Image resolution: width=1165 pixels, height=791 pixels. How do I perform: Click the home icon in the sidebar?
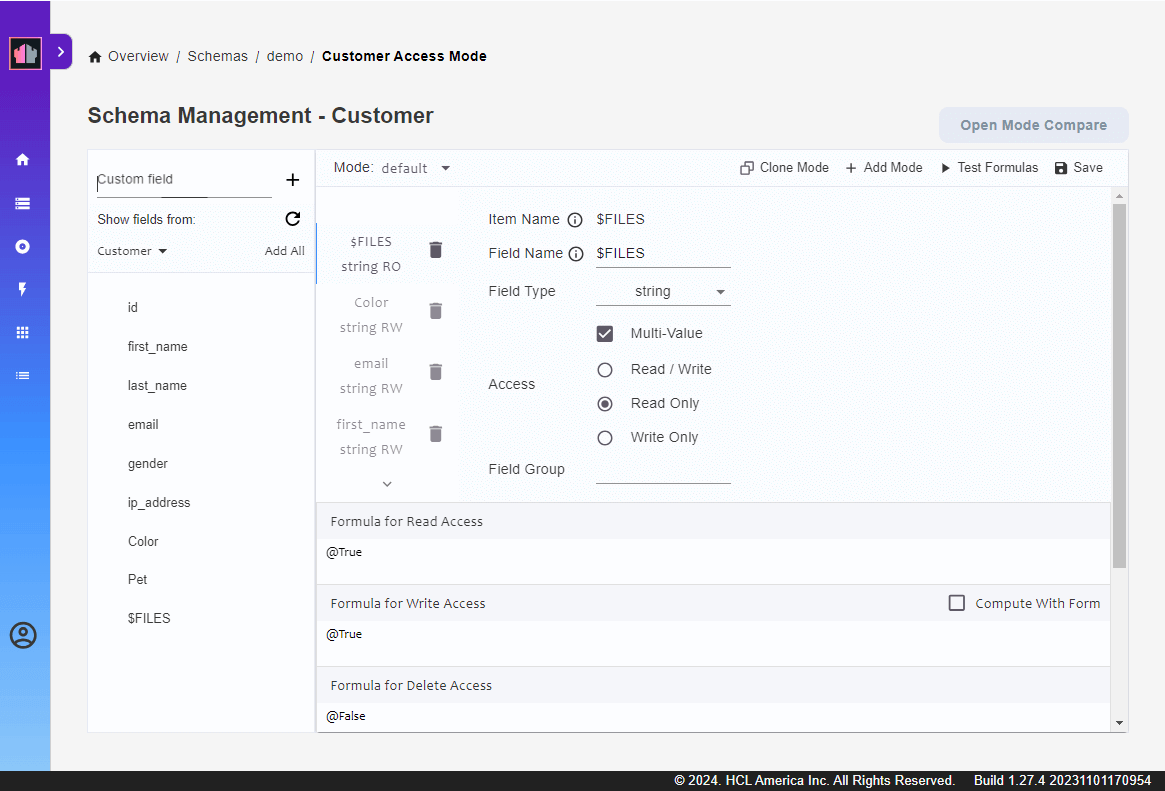point(23,160)
